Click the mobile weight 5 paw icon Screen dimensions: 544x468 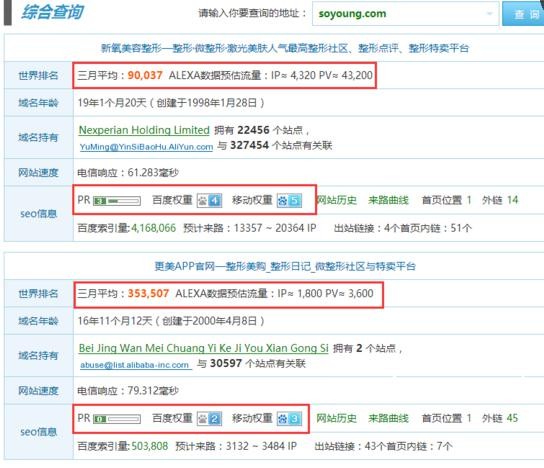point(289,201)
